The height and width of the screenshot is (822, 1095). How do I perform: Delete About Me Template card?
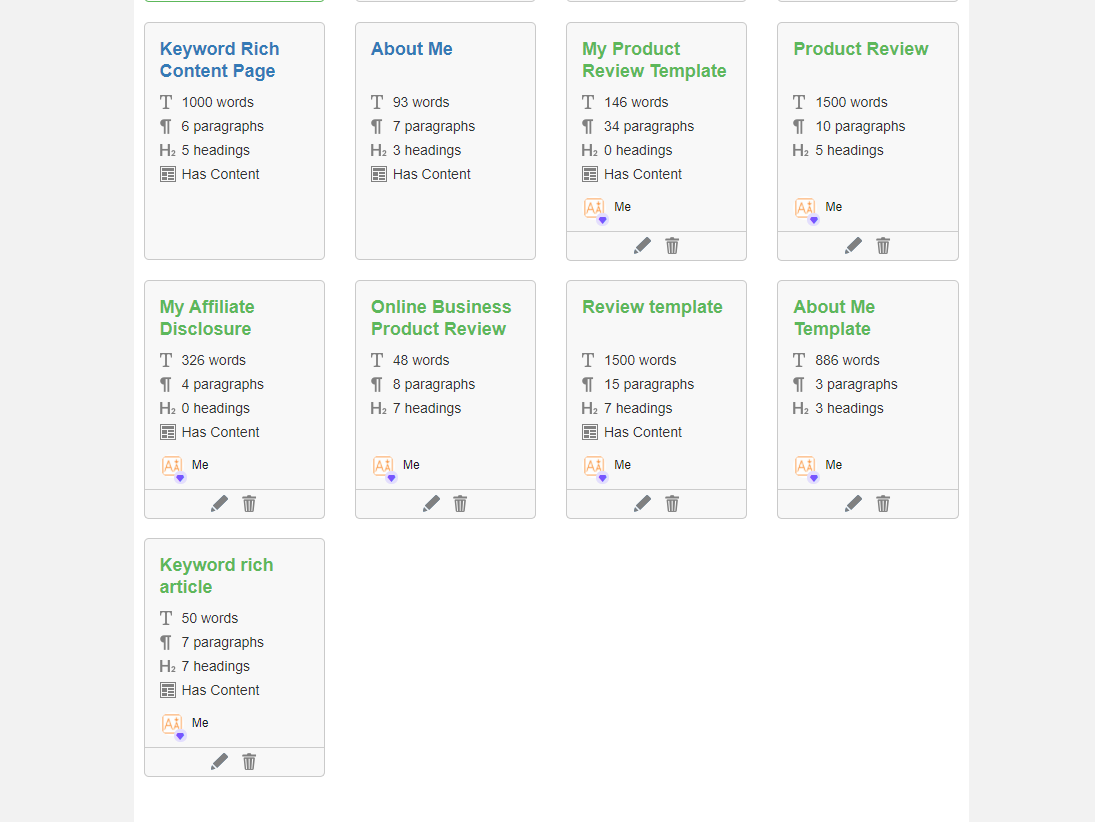pos(883,504)
